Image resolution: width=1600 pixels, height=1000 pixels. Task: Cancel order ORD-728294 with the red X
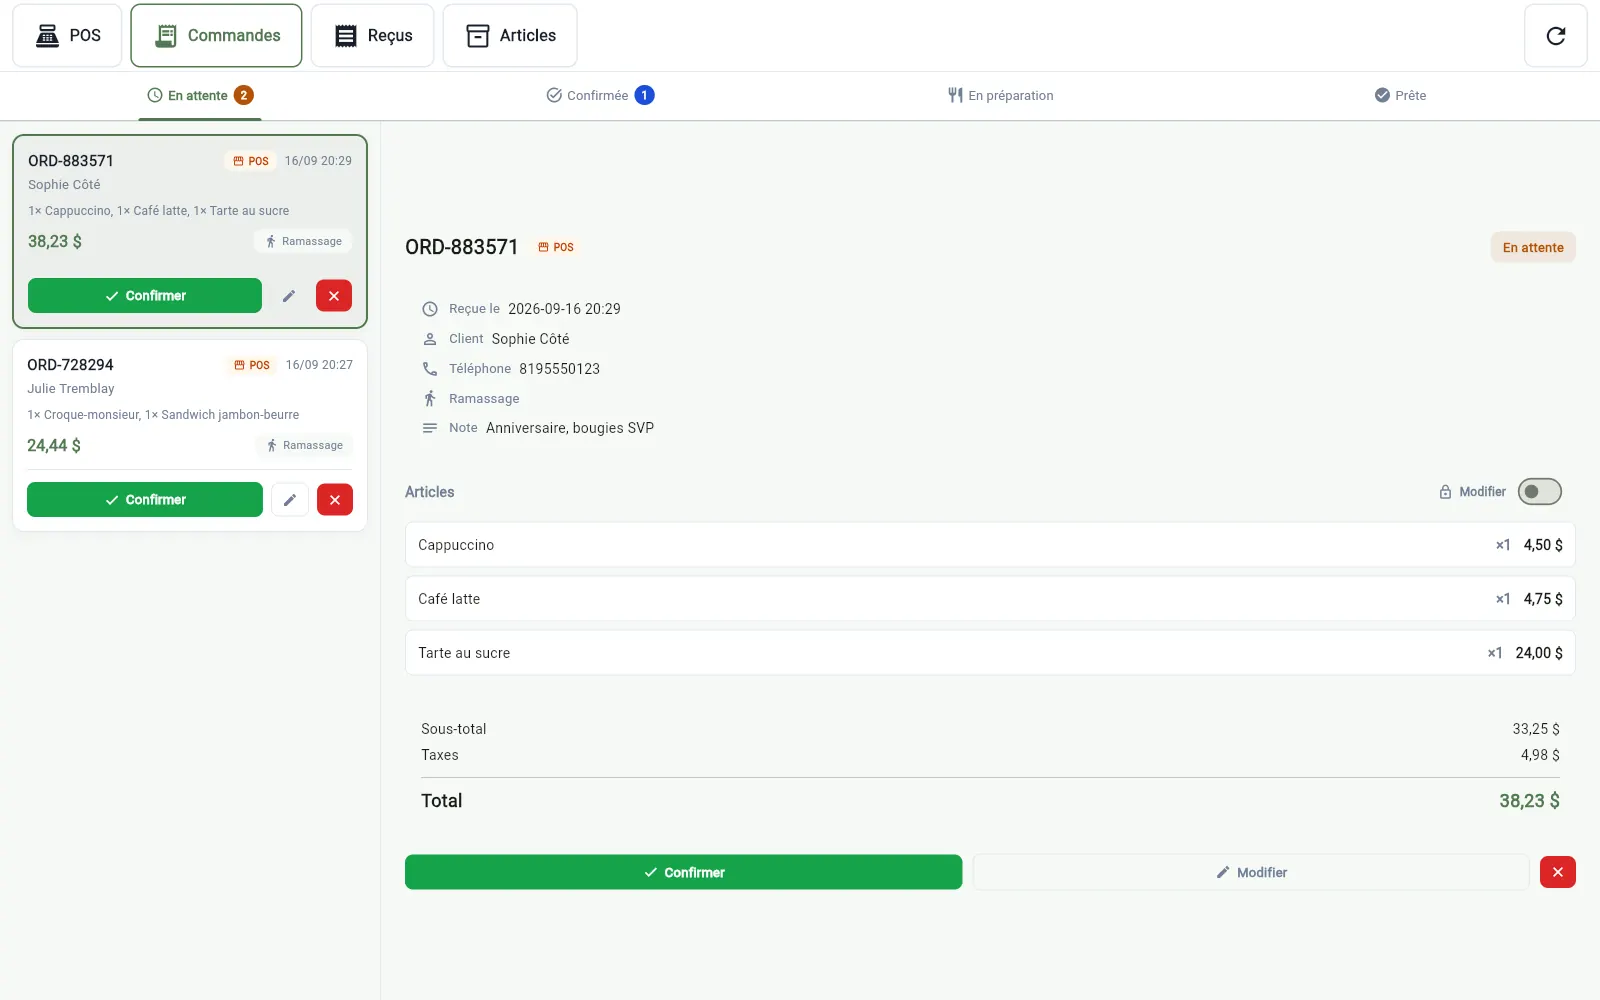click(335, 500)
